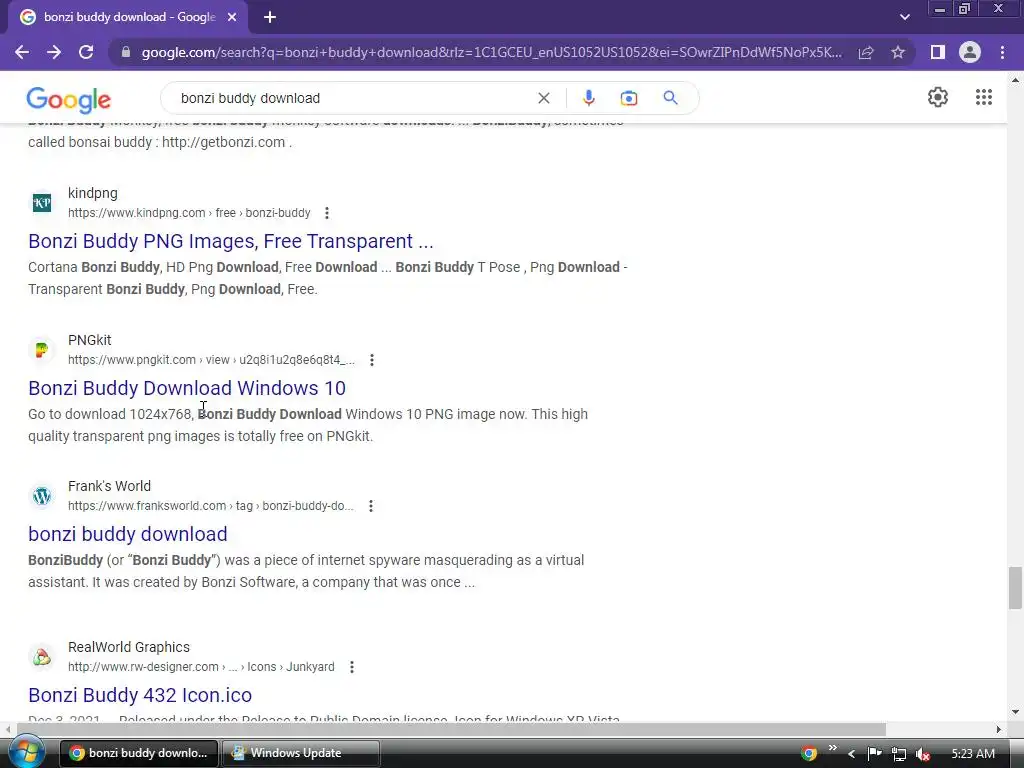Screen dimensions: 1024x768
Task: Click the pngkit.com URL breadcrumb
Action: click(212, 360)
